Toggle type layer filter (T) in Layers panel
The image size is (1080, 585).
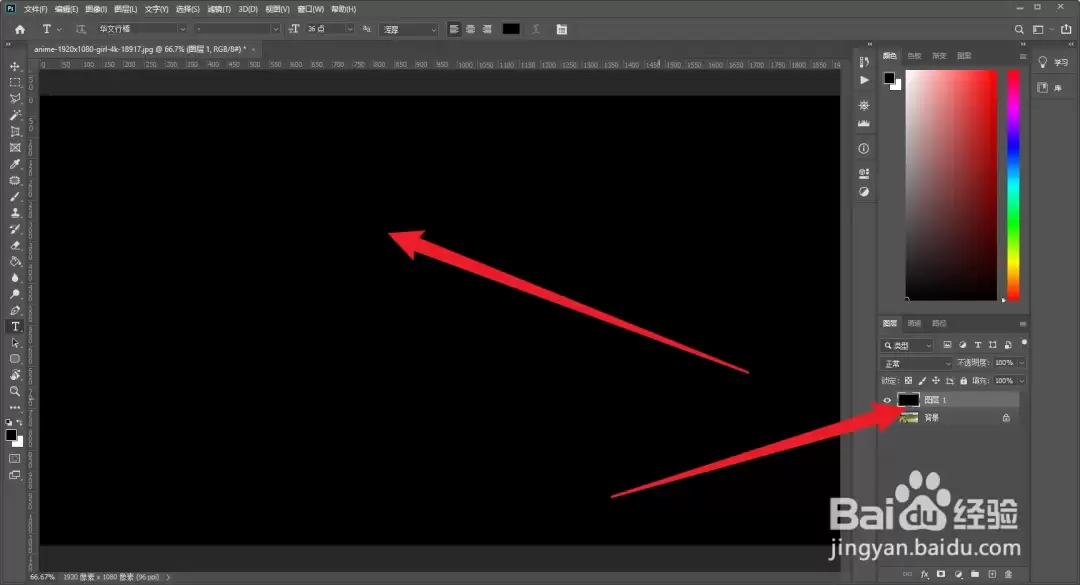coord(977,345)
